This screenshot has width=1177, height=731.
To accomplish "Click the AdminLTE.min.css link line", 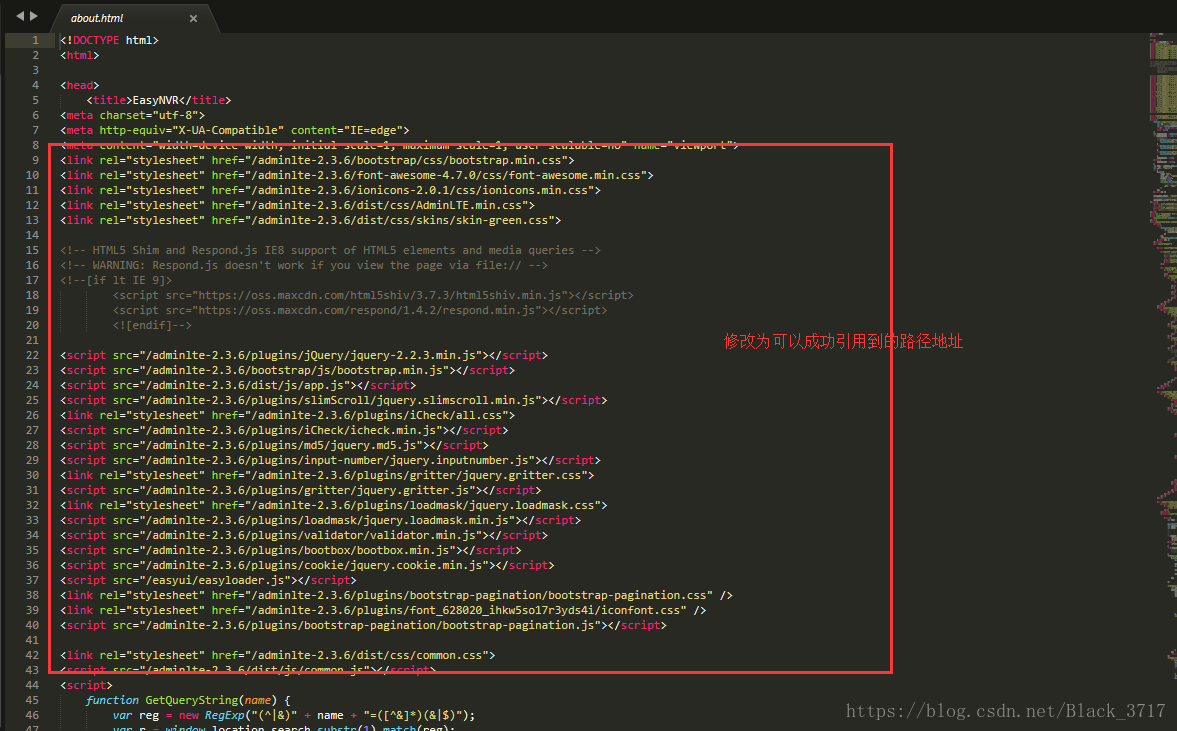I will pyautogui.click(x=298, y=205).
